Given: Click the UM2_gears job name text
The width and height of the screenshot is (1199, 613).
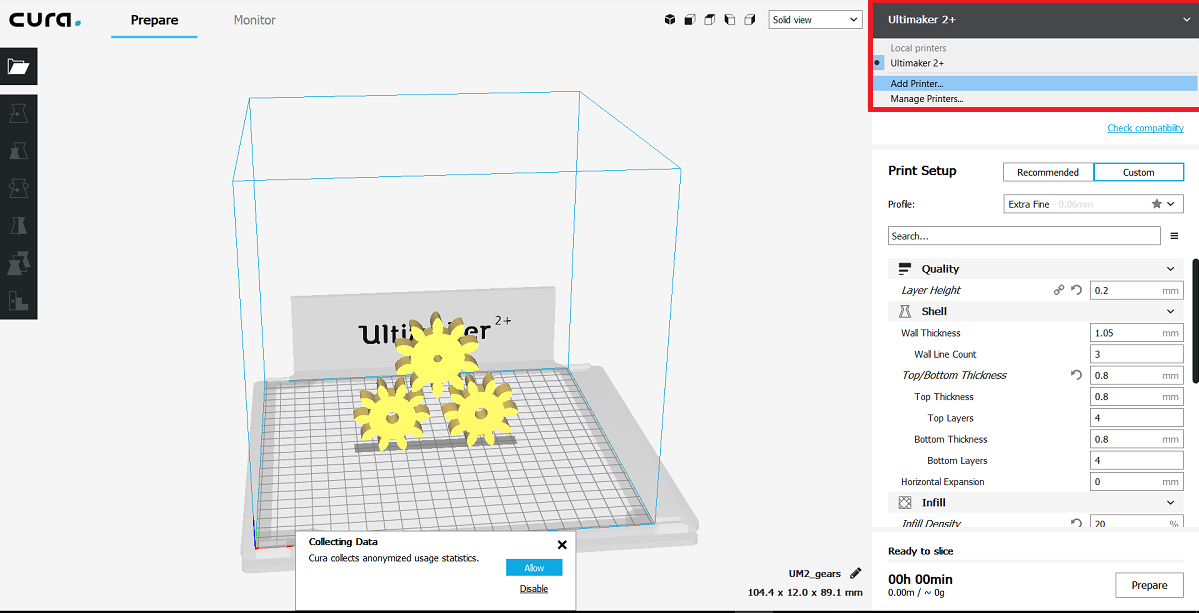Looking at the screenshot, I should coord(815,573).
